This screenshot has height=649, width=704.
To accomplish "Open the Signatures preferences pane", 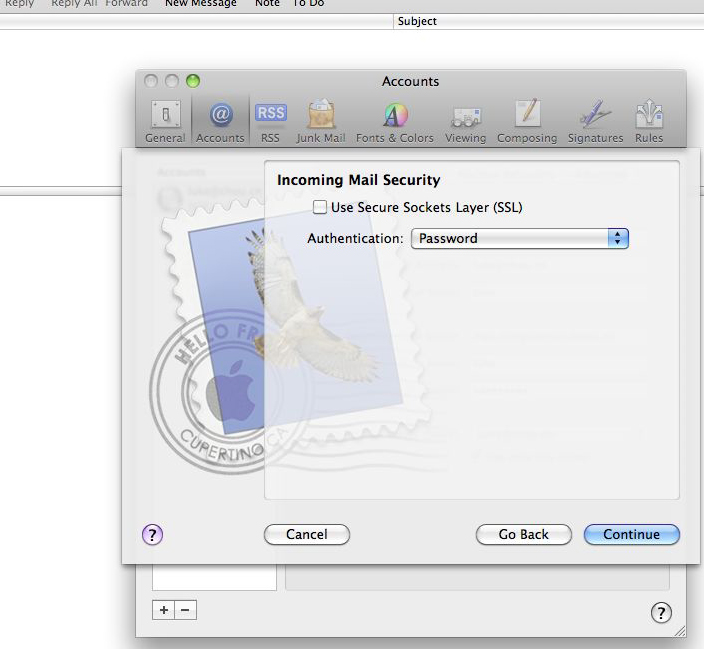I will pyautogui.click(x=595, y=121).
